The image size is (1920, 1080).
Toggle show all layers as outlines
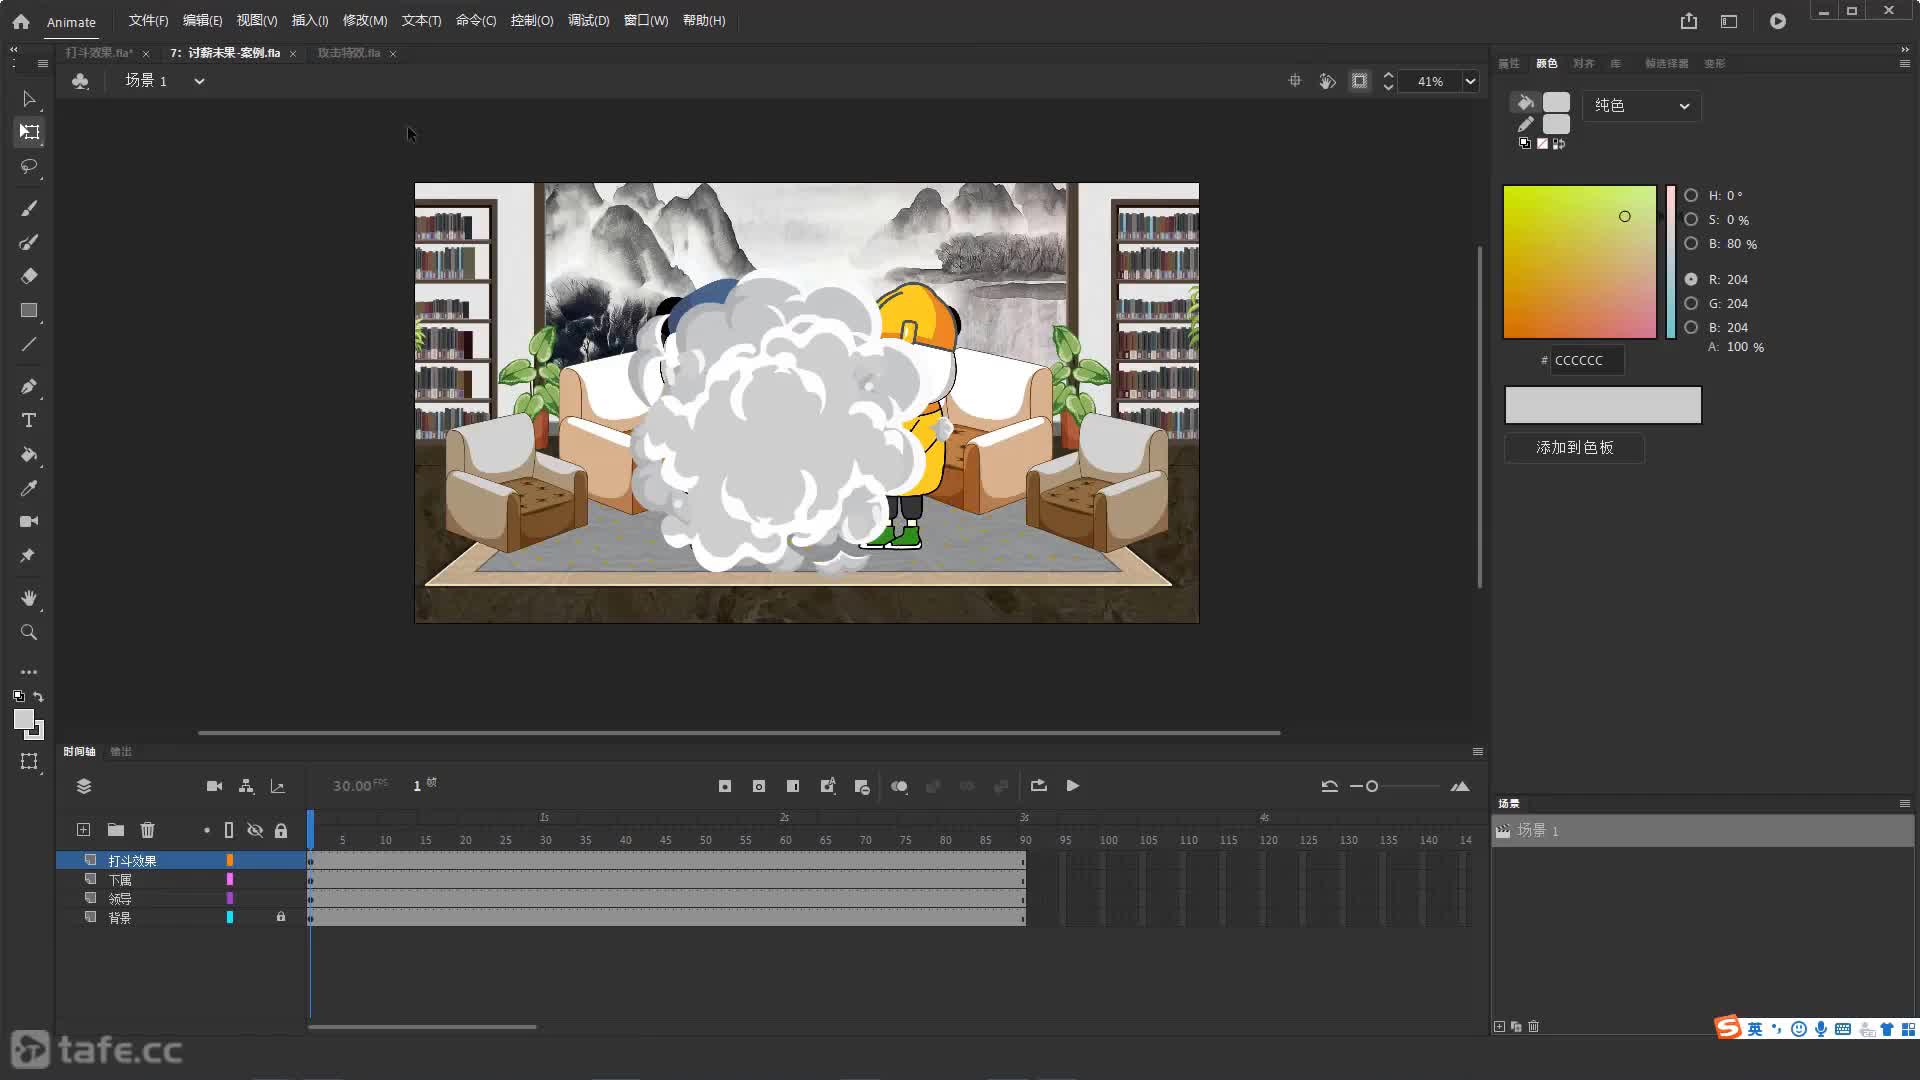pos(229,830)
